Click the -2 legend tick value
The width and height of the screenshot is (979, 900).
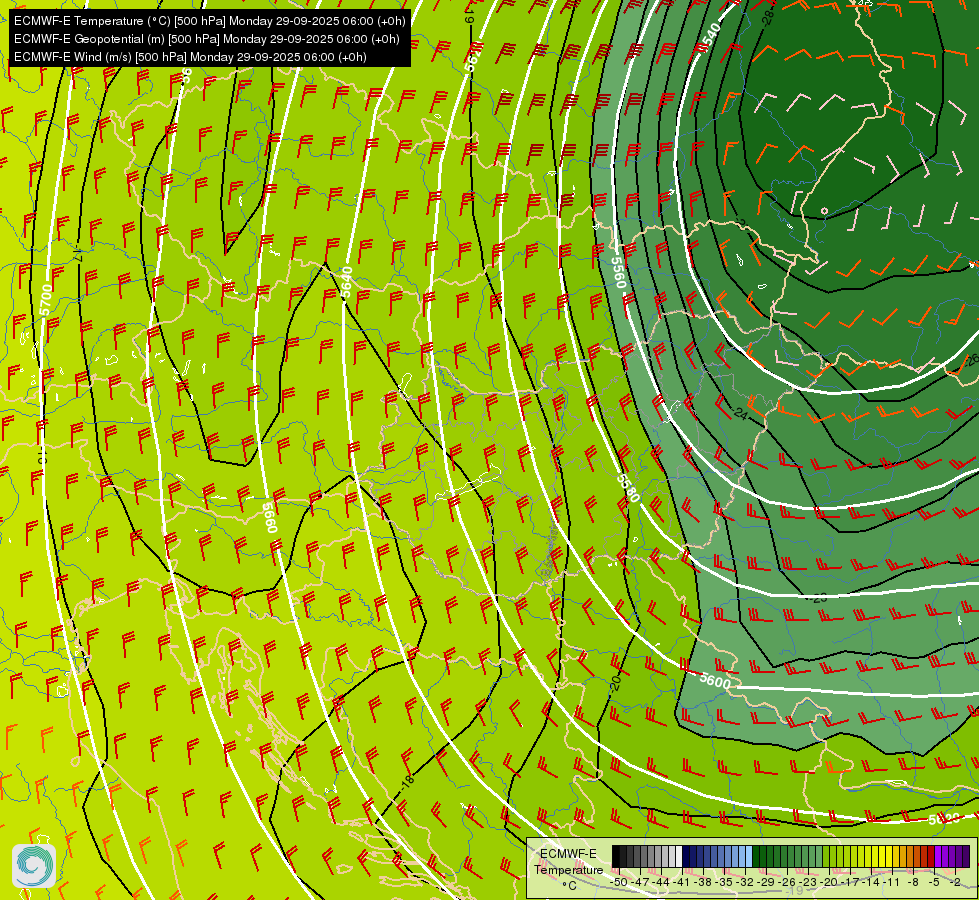tap(955, 882)
